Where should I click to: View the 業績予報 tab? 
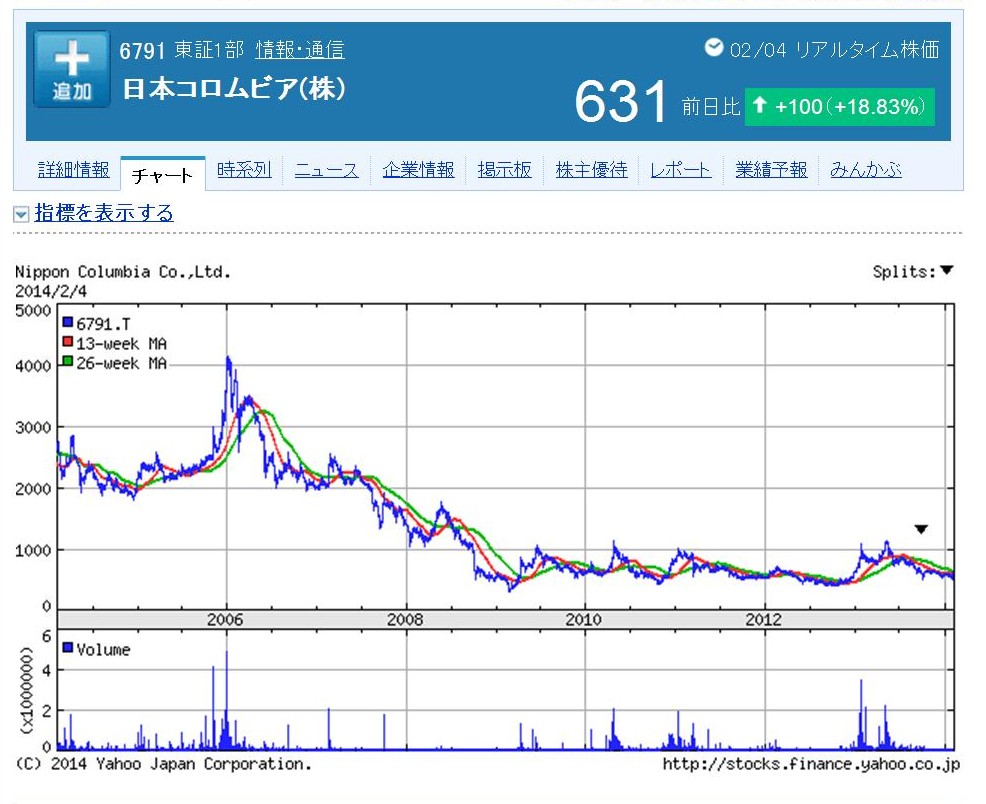coord(772,170)
